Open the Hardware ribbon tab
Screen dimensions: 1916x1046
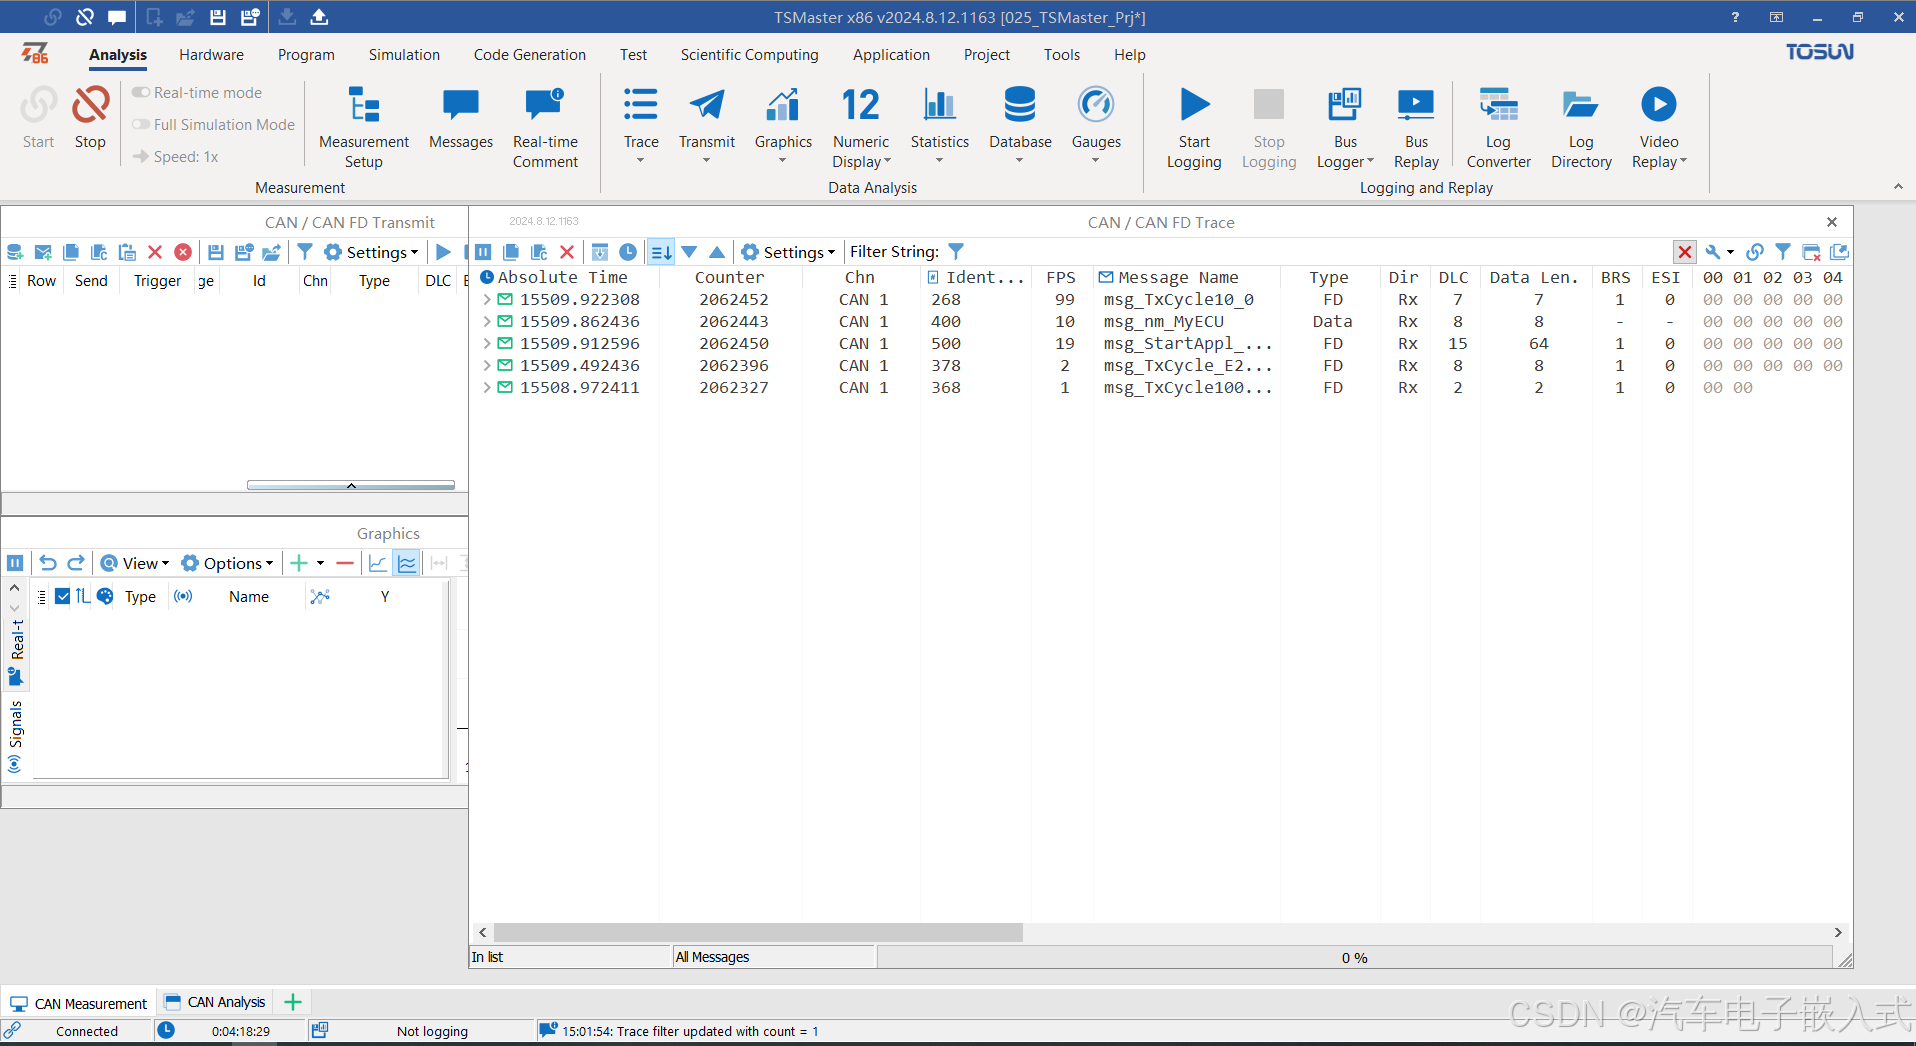[211, 55]
